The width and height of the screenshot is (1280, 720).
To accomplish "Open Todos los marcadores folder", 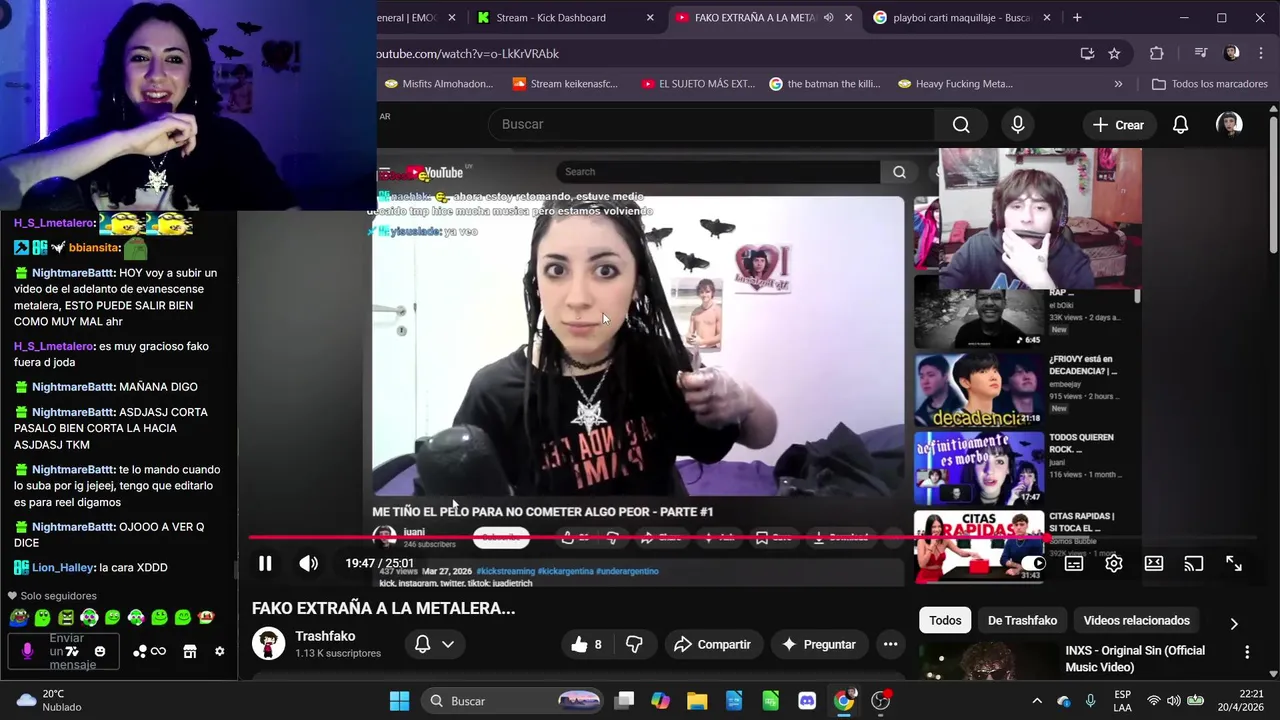I will point(1210,84).
